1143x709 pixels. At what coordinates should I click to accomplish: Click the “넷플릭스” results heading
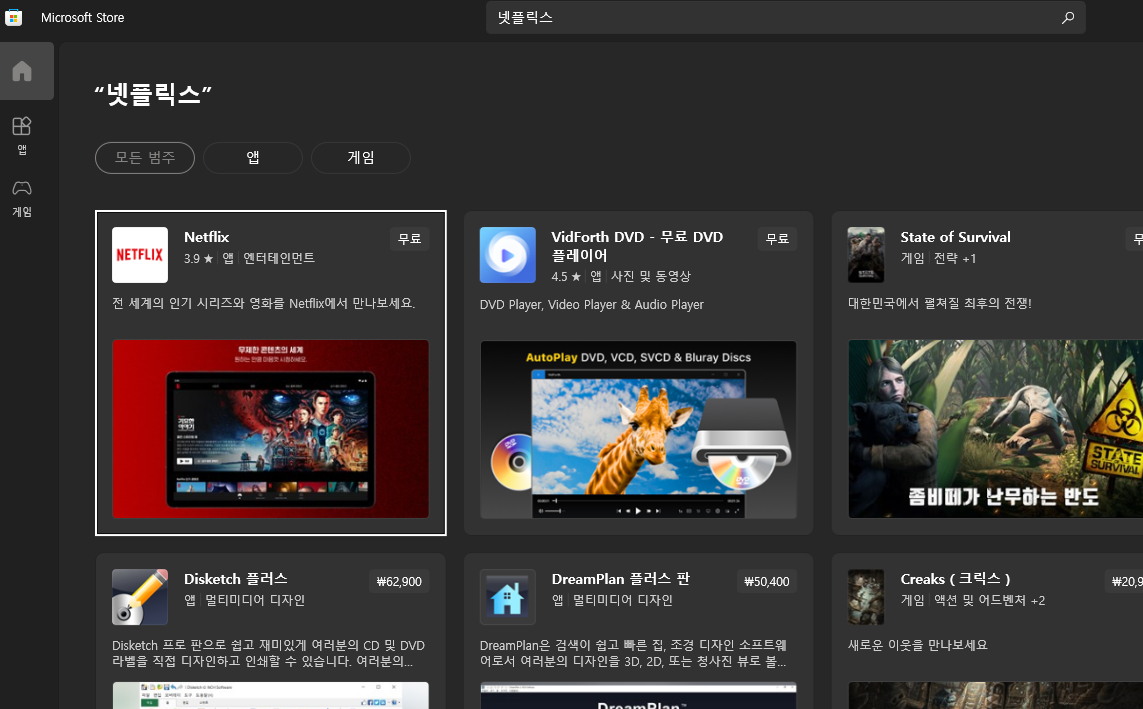[153, 94]
